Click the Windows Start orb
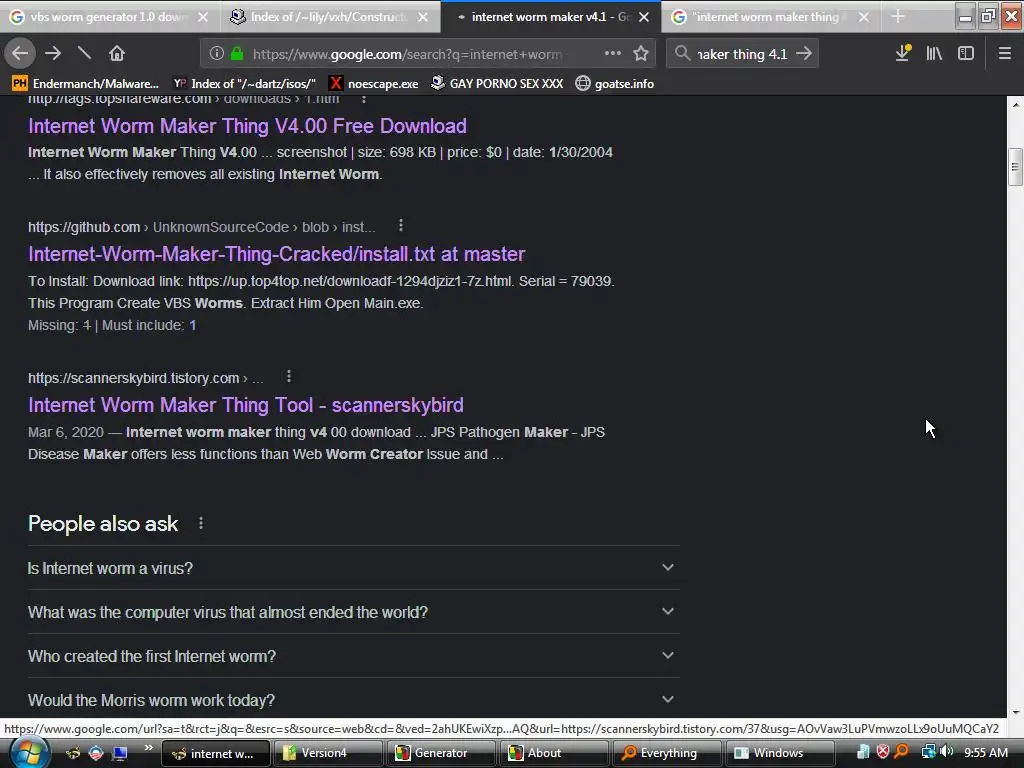 28,752
